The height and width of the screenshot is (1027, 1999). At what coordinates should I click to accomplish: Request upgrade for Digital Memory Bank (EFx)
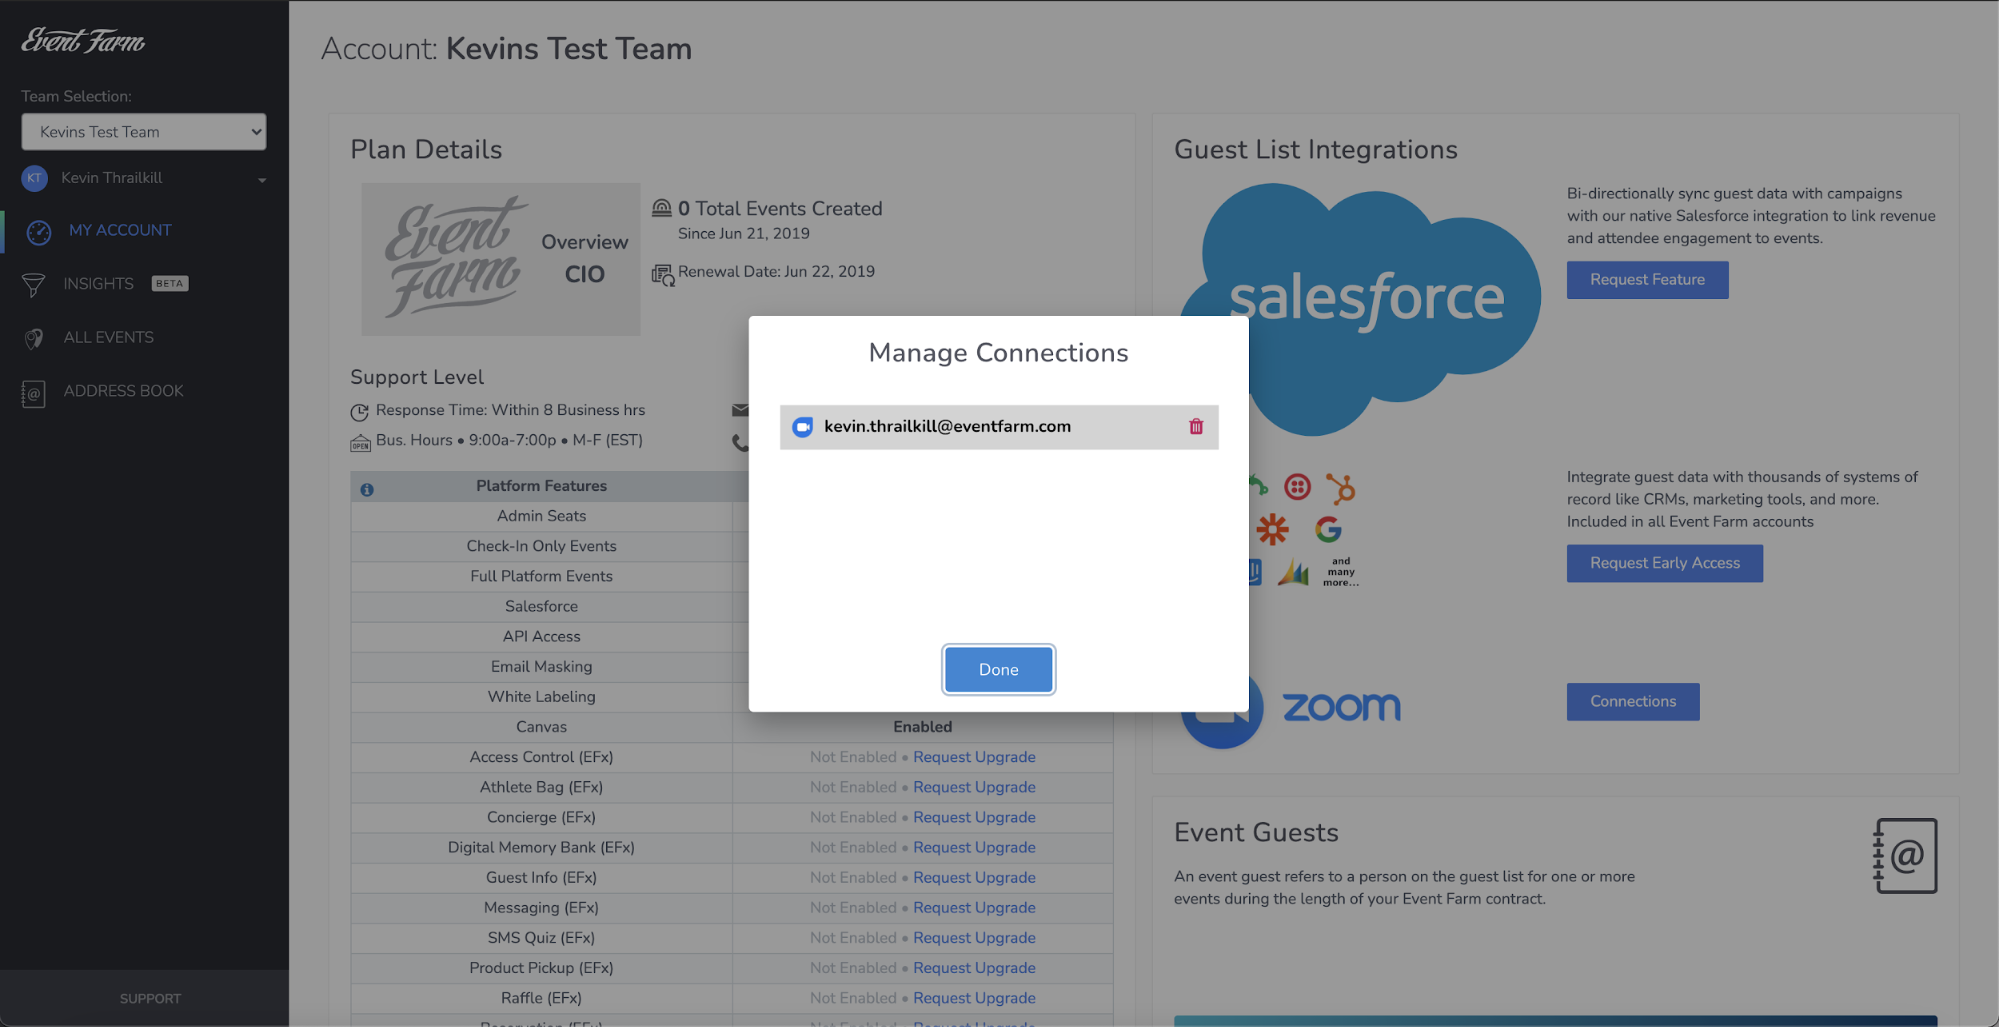(x=974, y=847)
